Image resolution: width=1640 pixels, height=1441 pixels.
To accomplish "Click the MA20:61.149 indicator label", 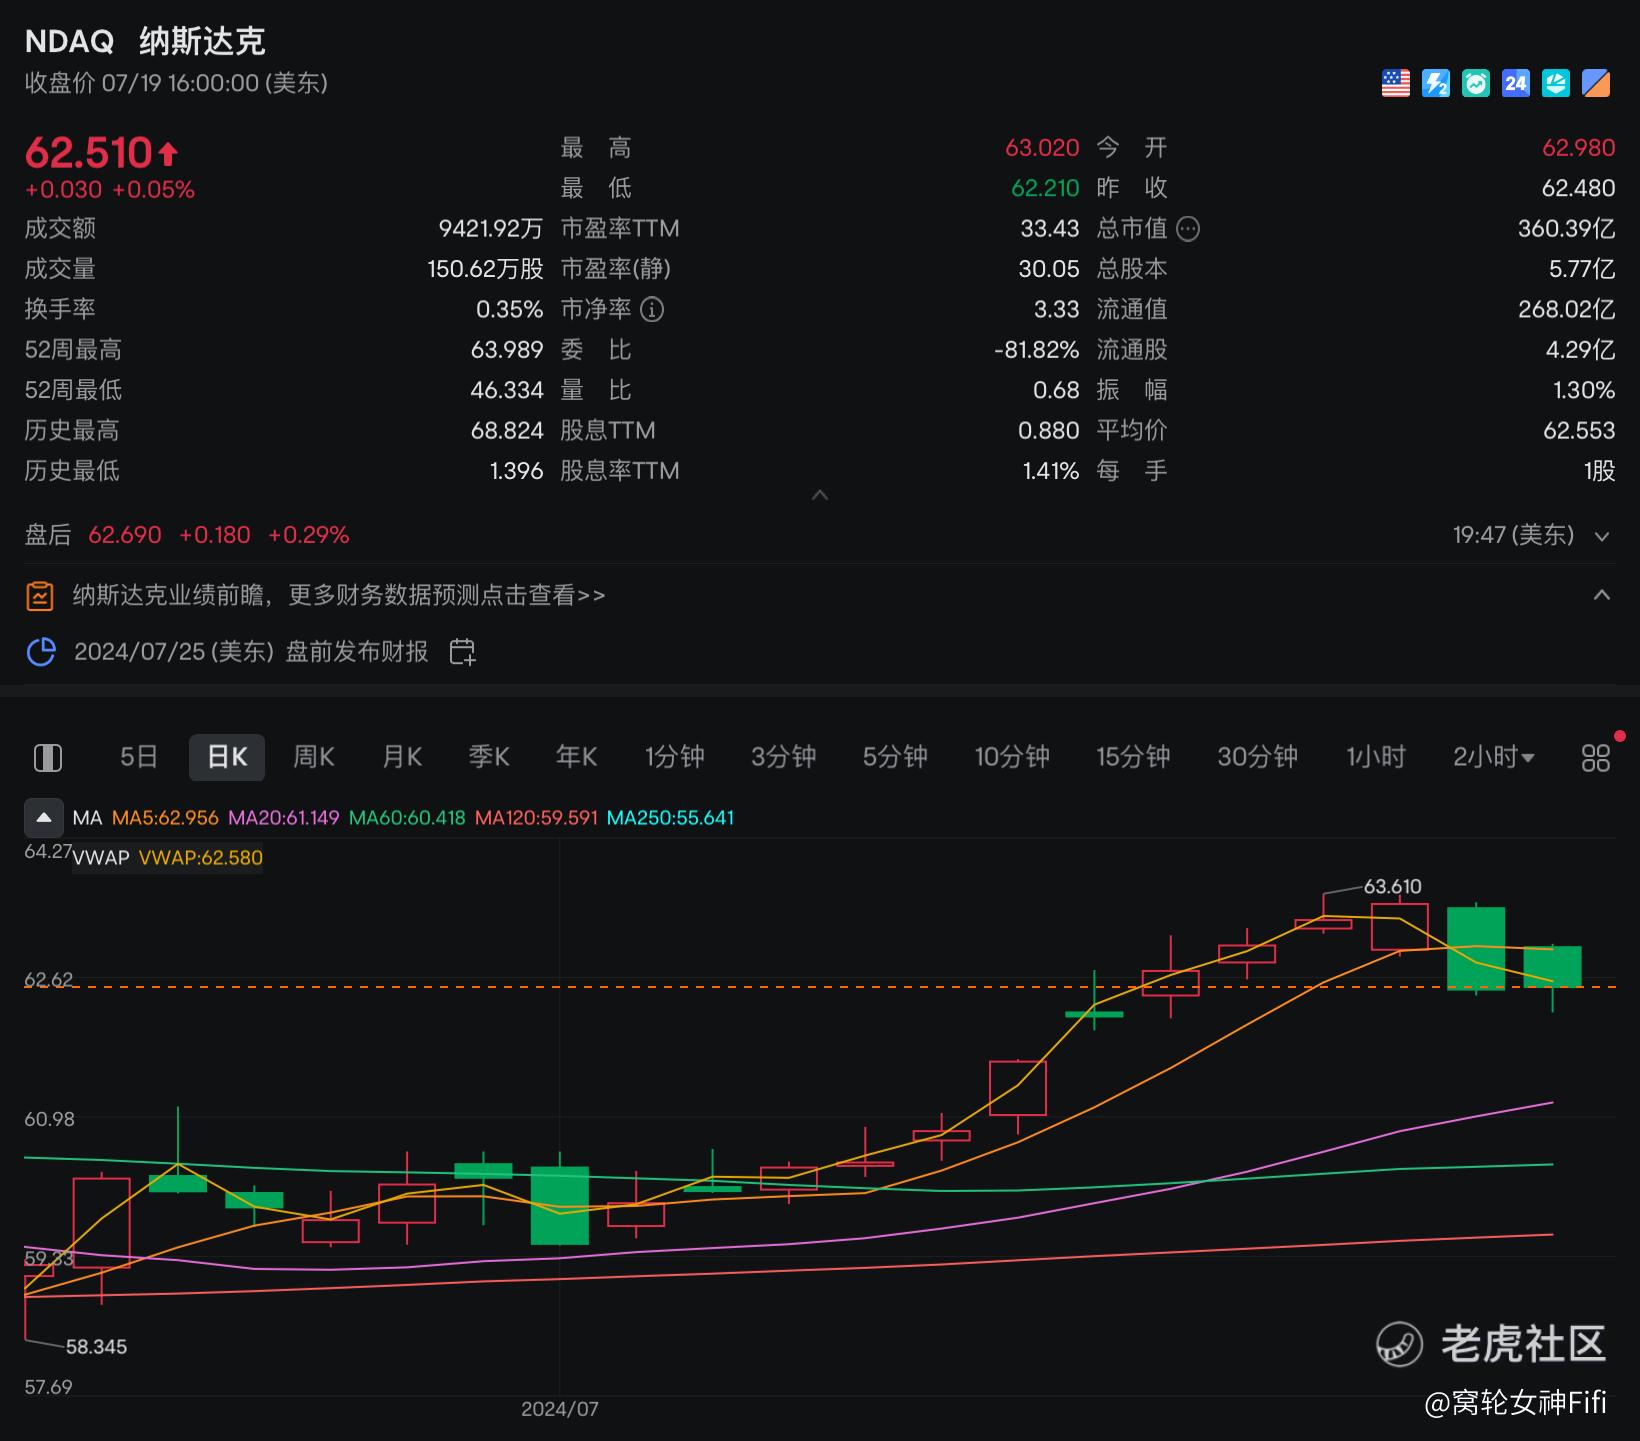I will pyautogui.click(x=284, y=818).
